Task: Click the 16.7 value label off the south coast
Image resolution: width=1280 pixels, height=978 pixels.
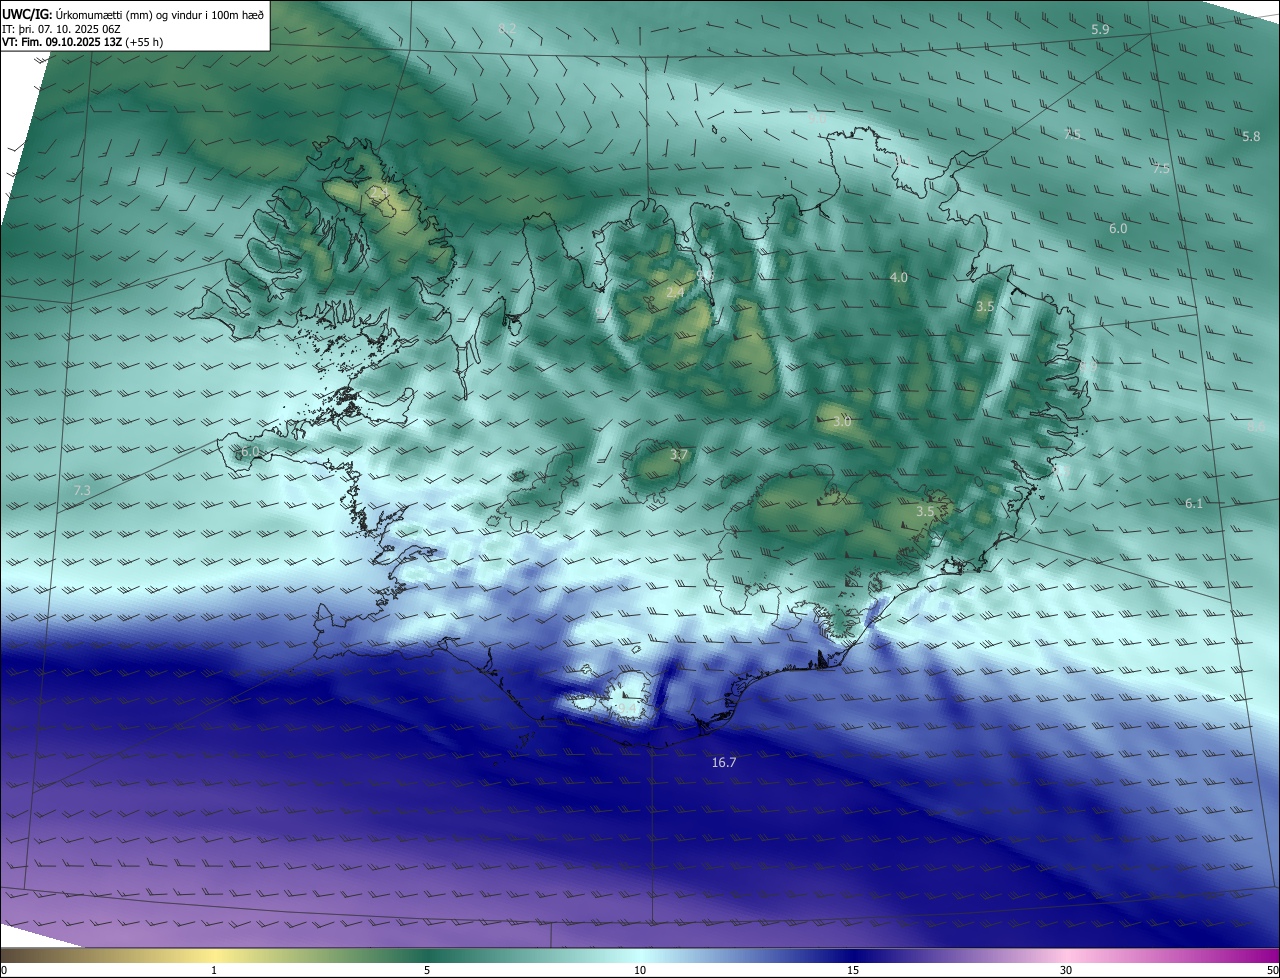Action: tap(724, 762)
